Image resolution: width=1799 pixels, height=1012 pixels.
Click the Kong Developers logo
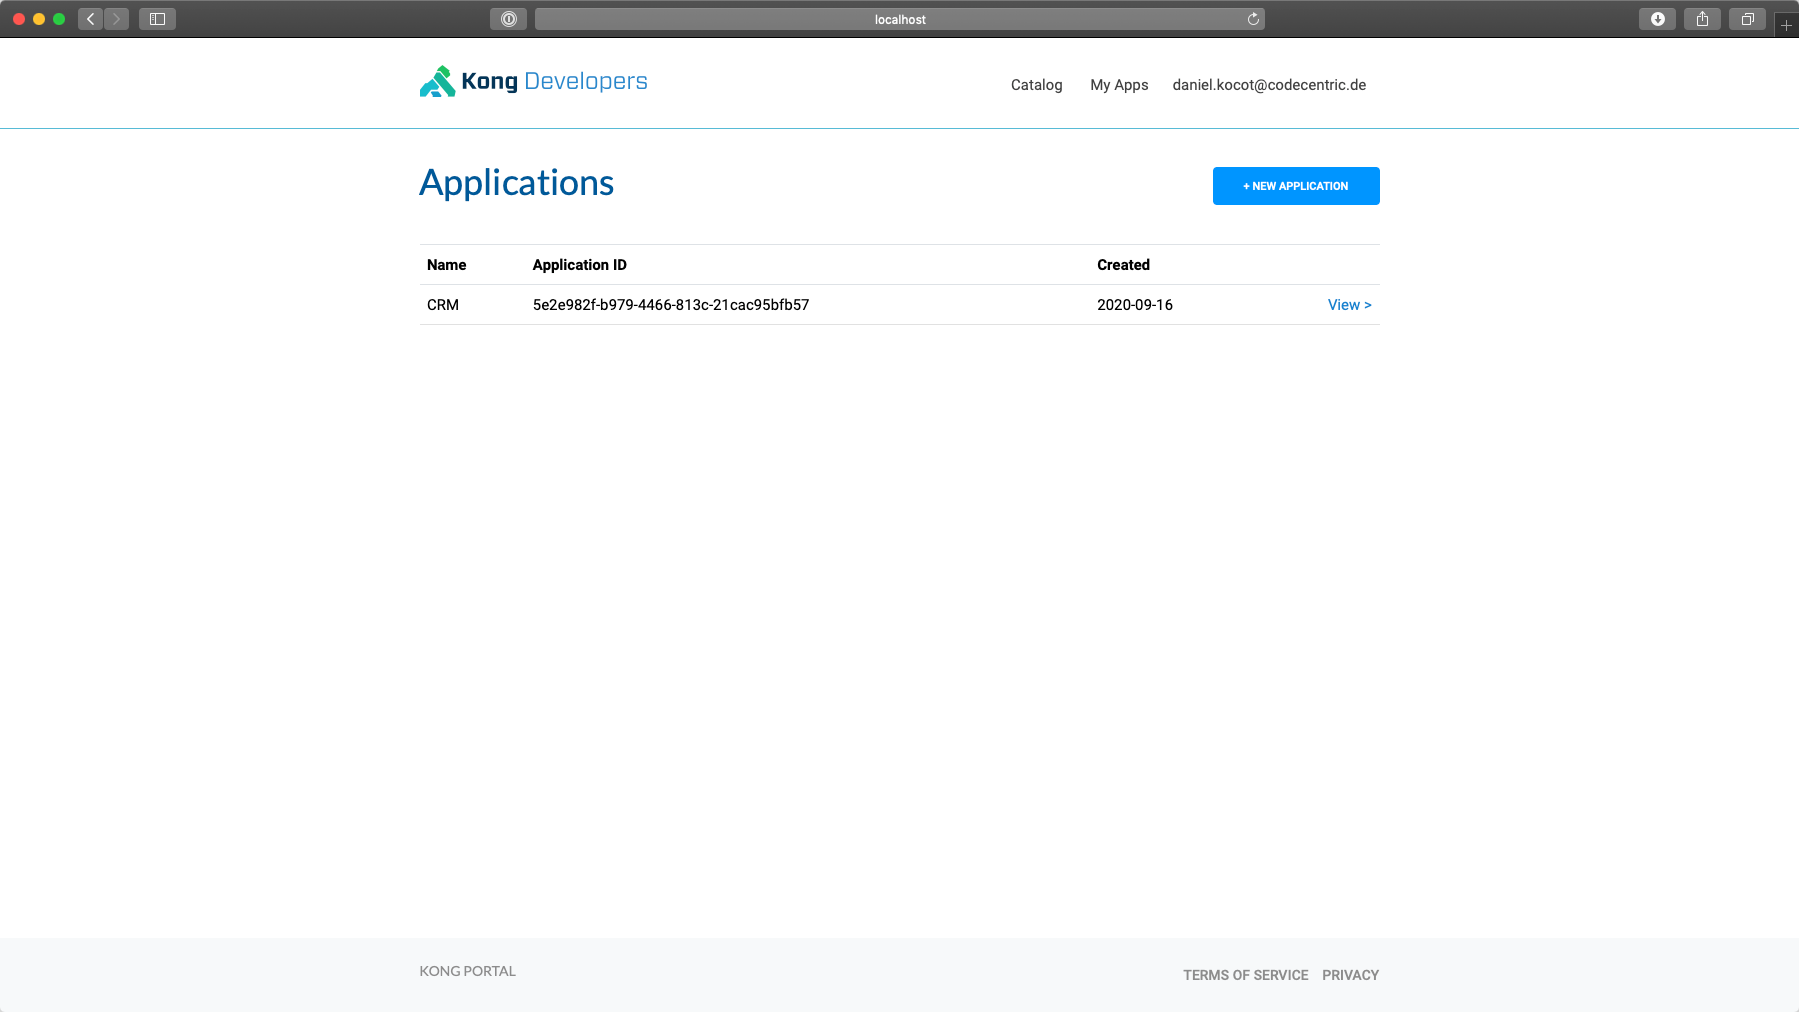533,82
